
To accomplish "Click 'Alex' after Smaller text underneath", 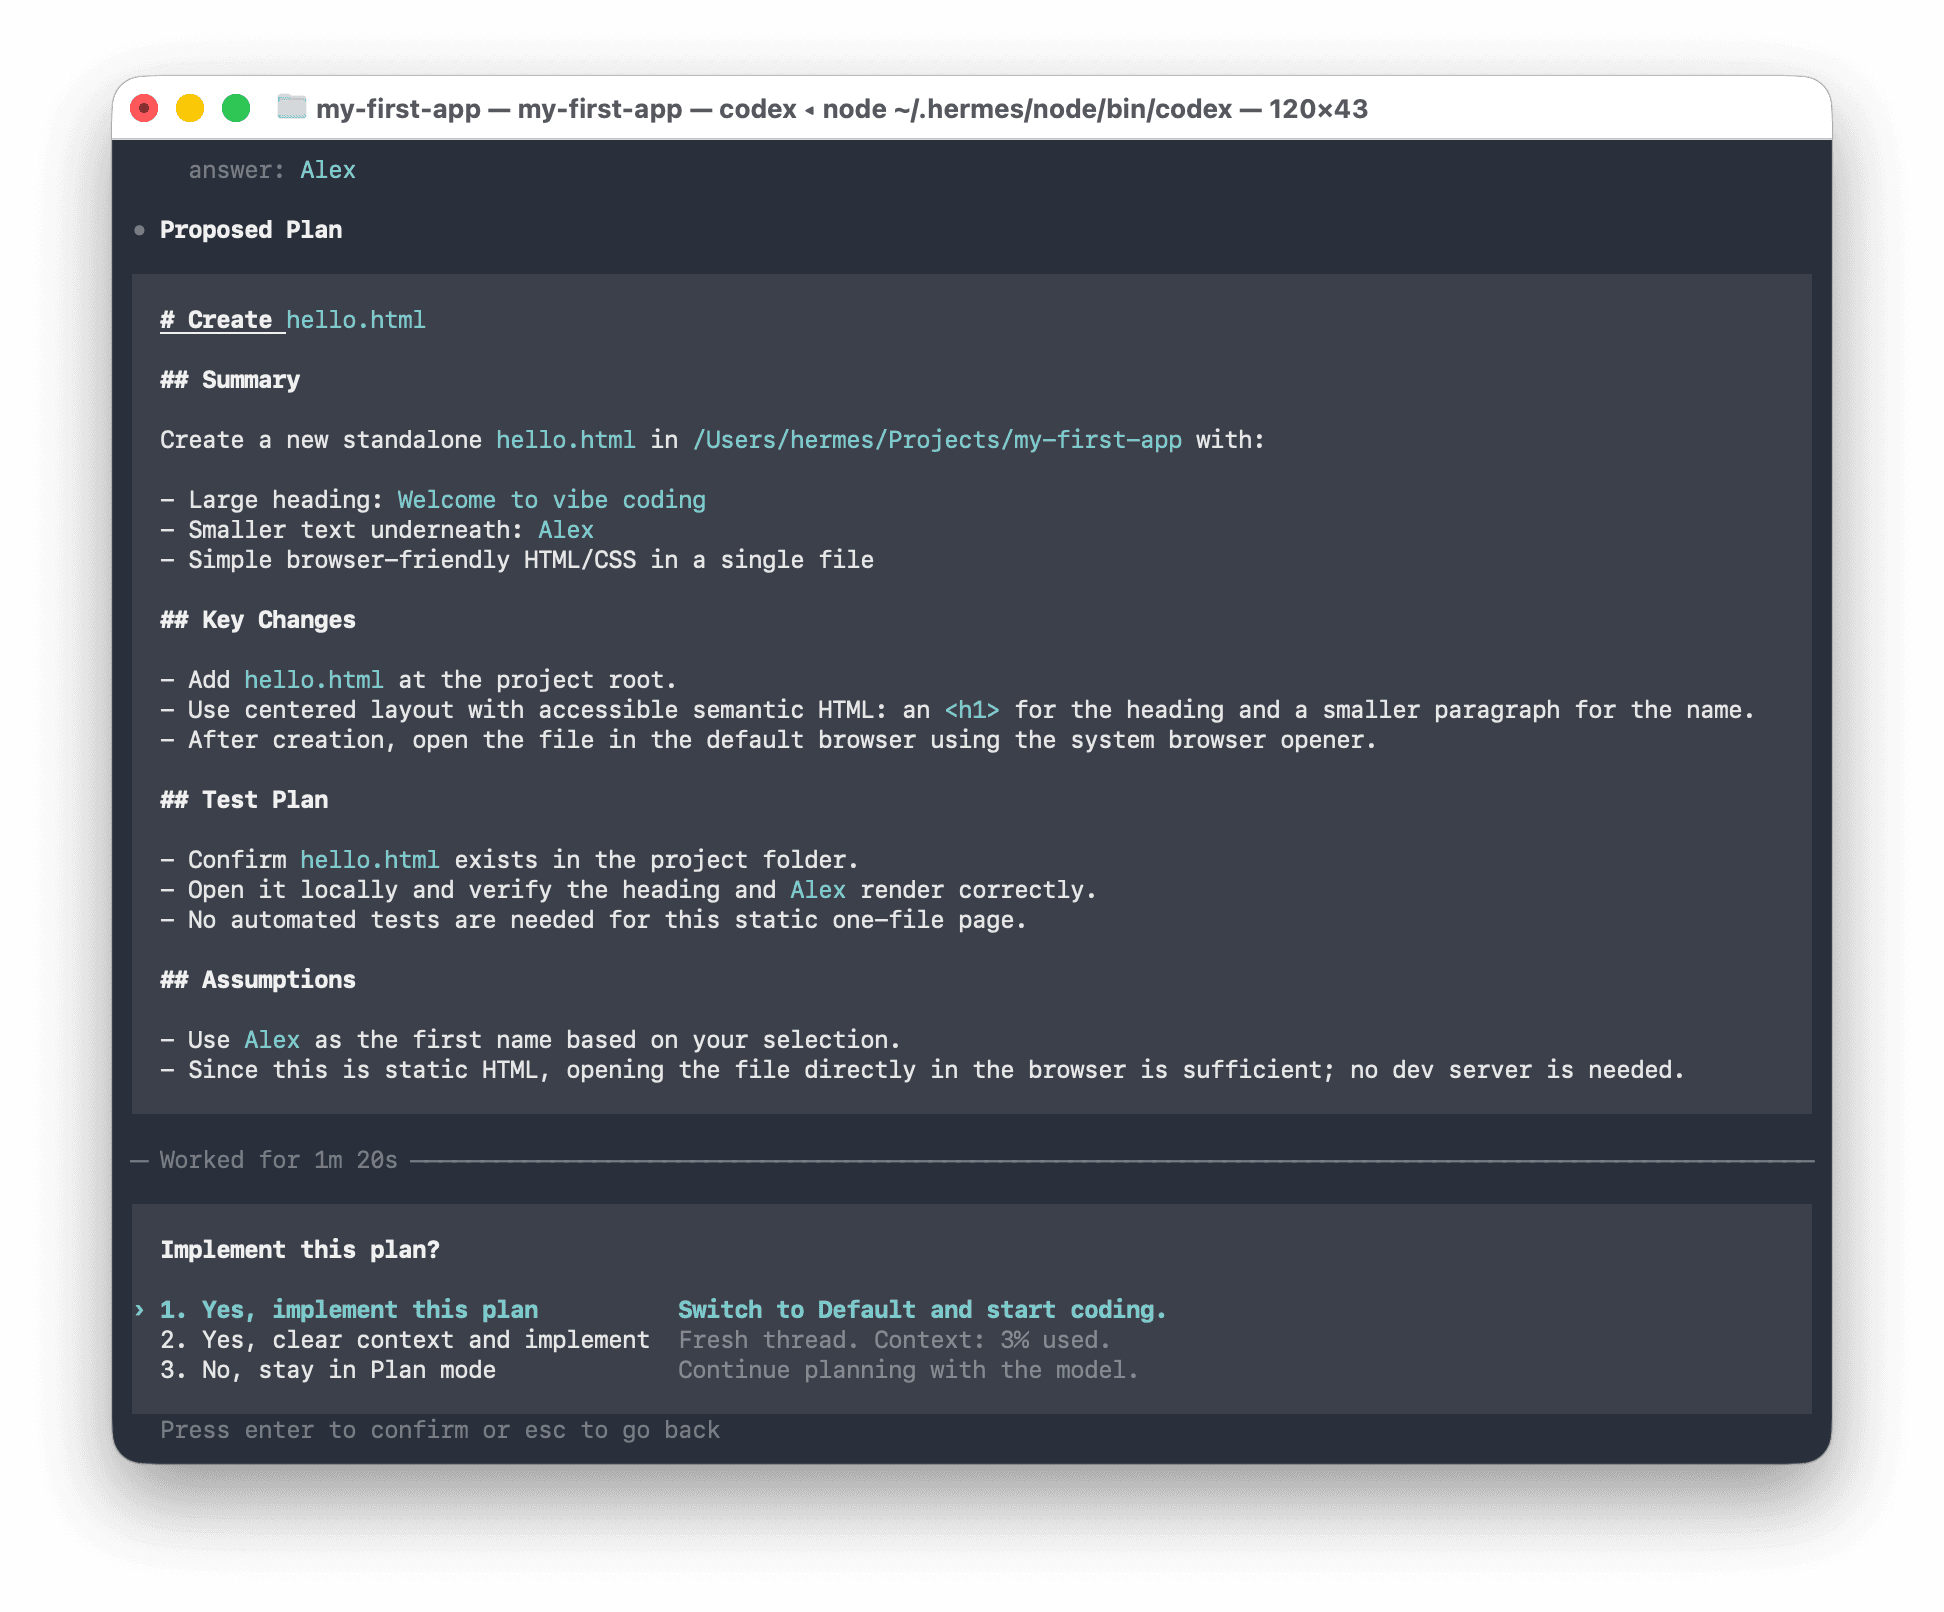I will click(566, 530).
